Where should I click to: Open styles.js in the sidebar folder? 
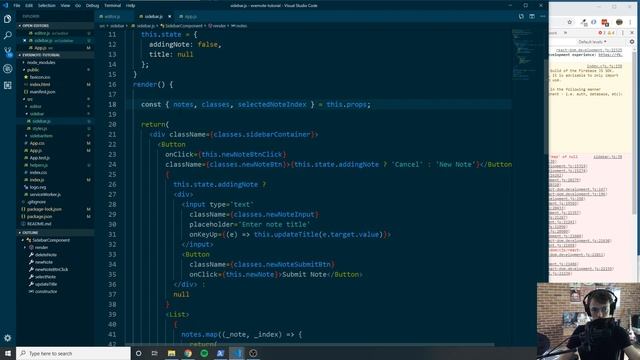tap(40, 129)
